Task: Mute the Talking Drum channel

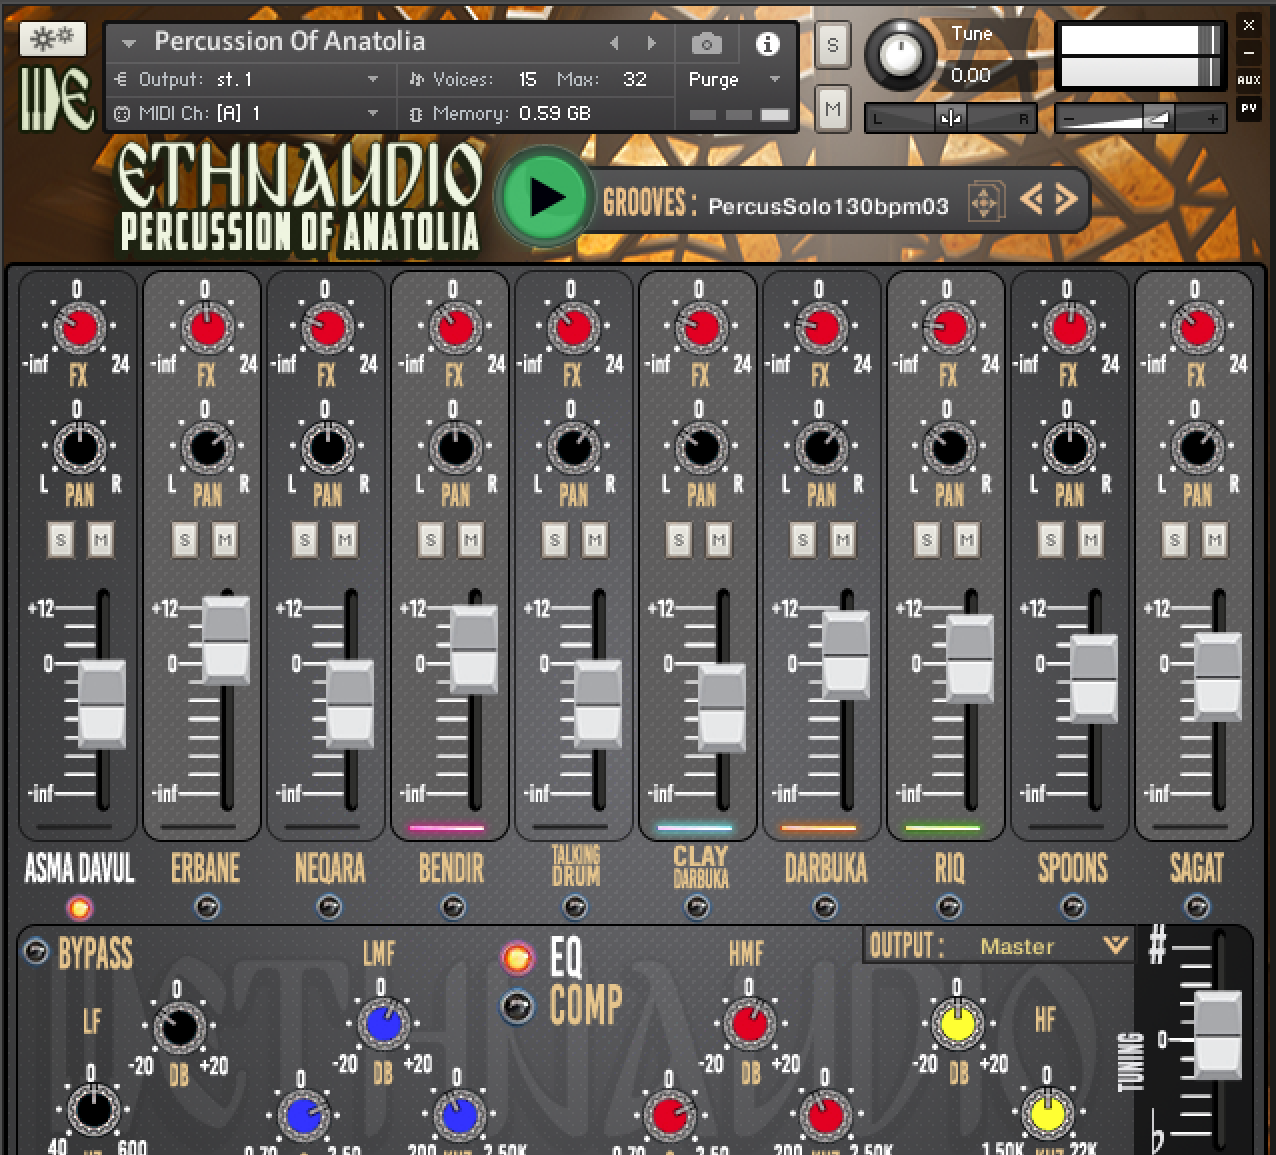Action: [x=594, y=541]
